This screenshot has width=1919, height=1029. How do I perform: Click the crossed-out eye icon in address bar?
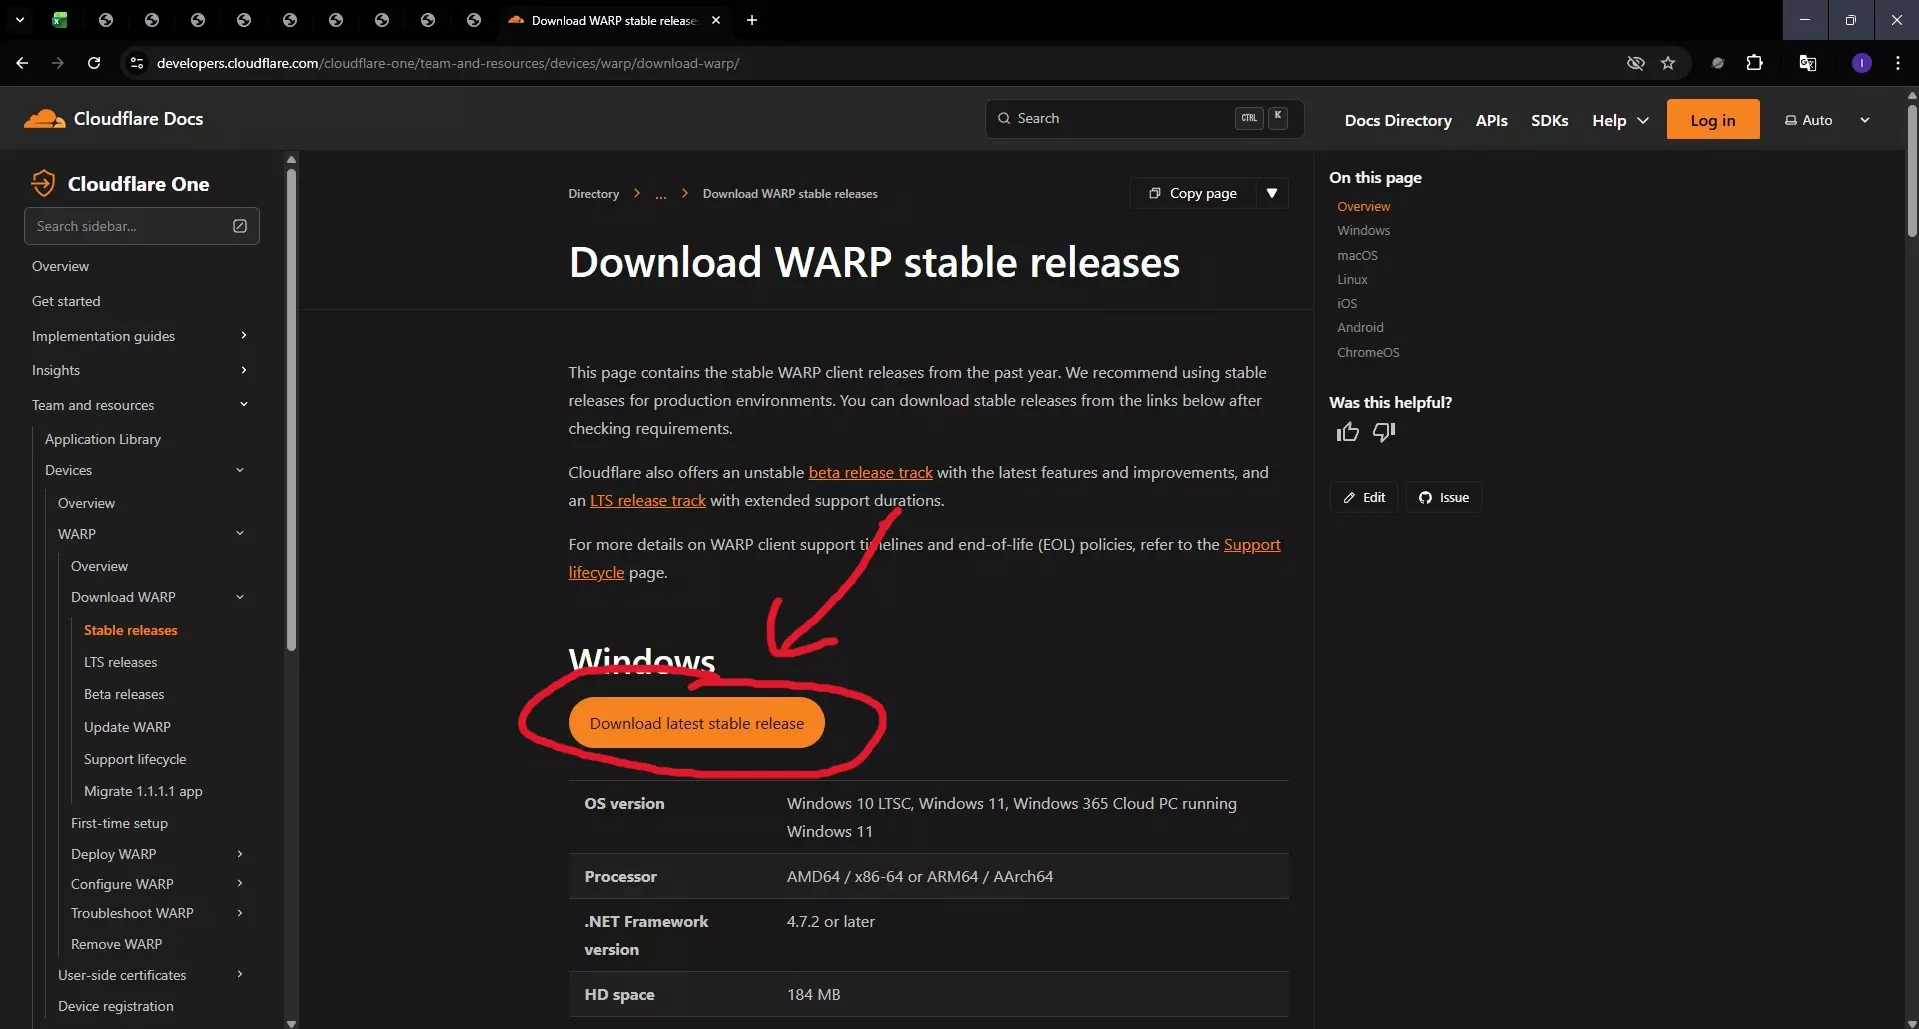coord(1636,63)
